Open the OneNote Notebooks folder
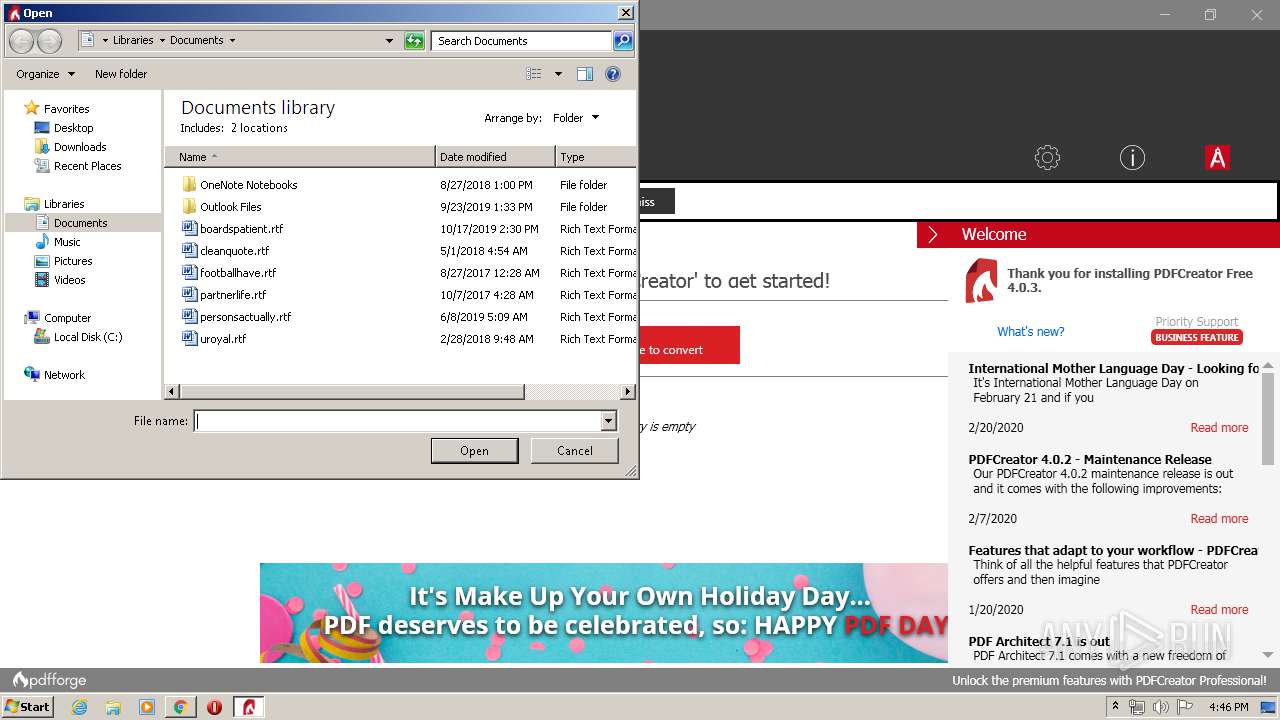Viewport: 1280px width, 720px height. pos(248,185)
